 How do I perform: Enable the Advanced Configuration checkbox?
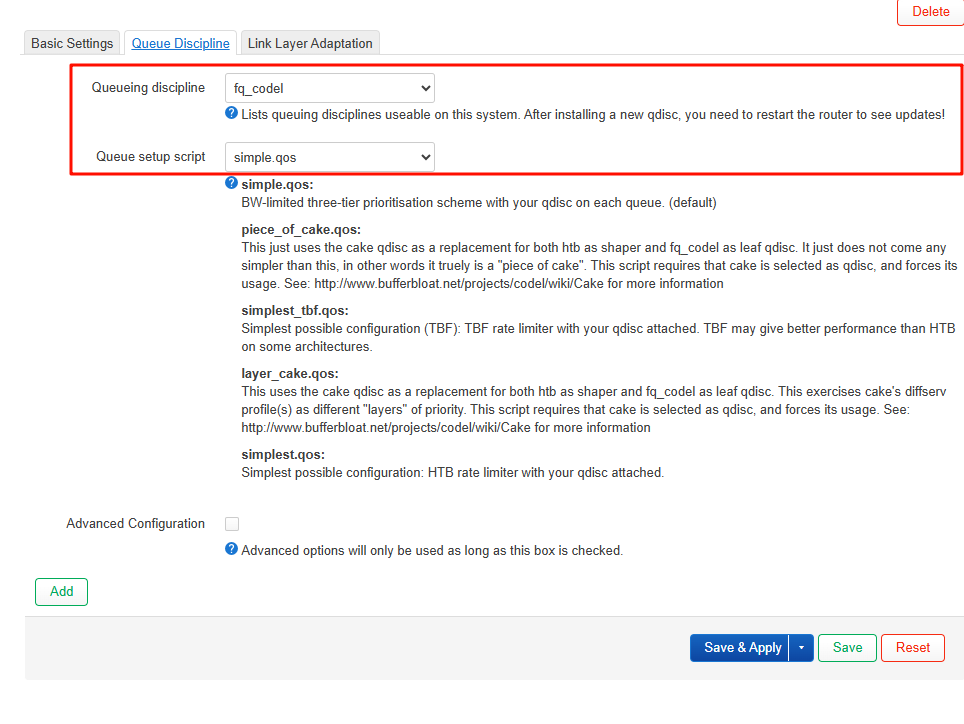pos(232,524)
